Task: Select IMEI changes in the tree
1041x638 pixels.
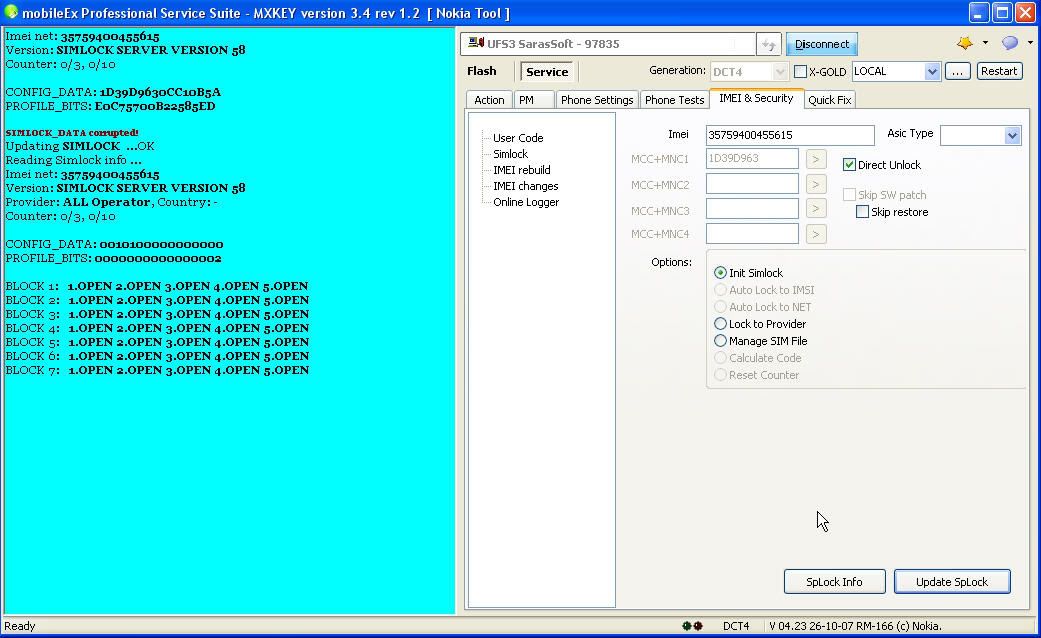Action: coord(525,186)
